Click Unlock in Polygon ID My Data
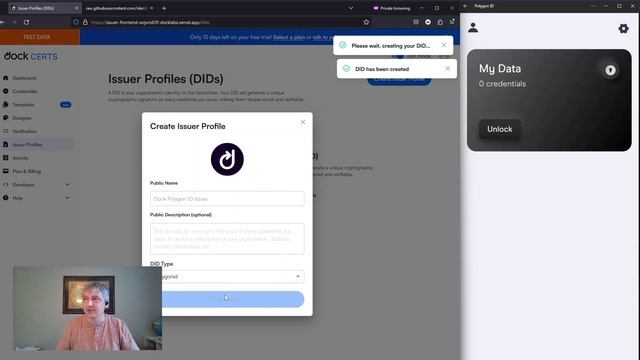 click(x=500, y=129)
